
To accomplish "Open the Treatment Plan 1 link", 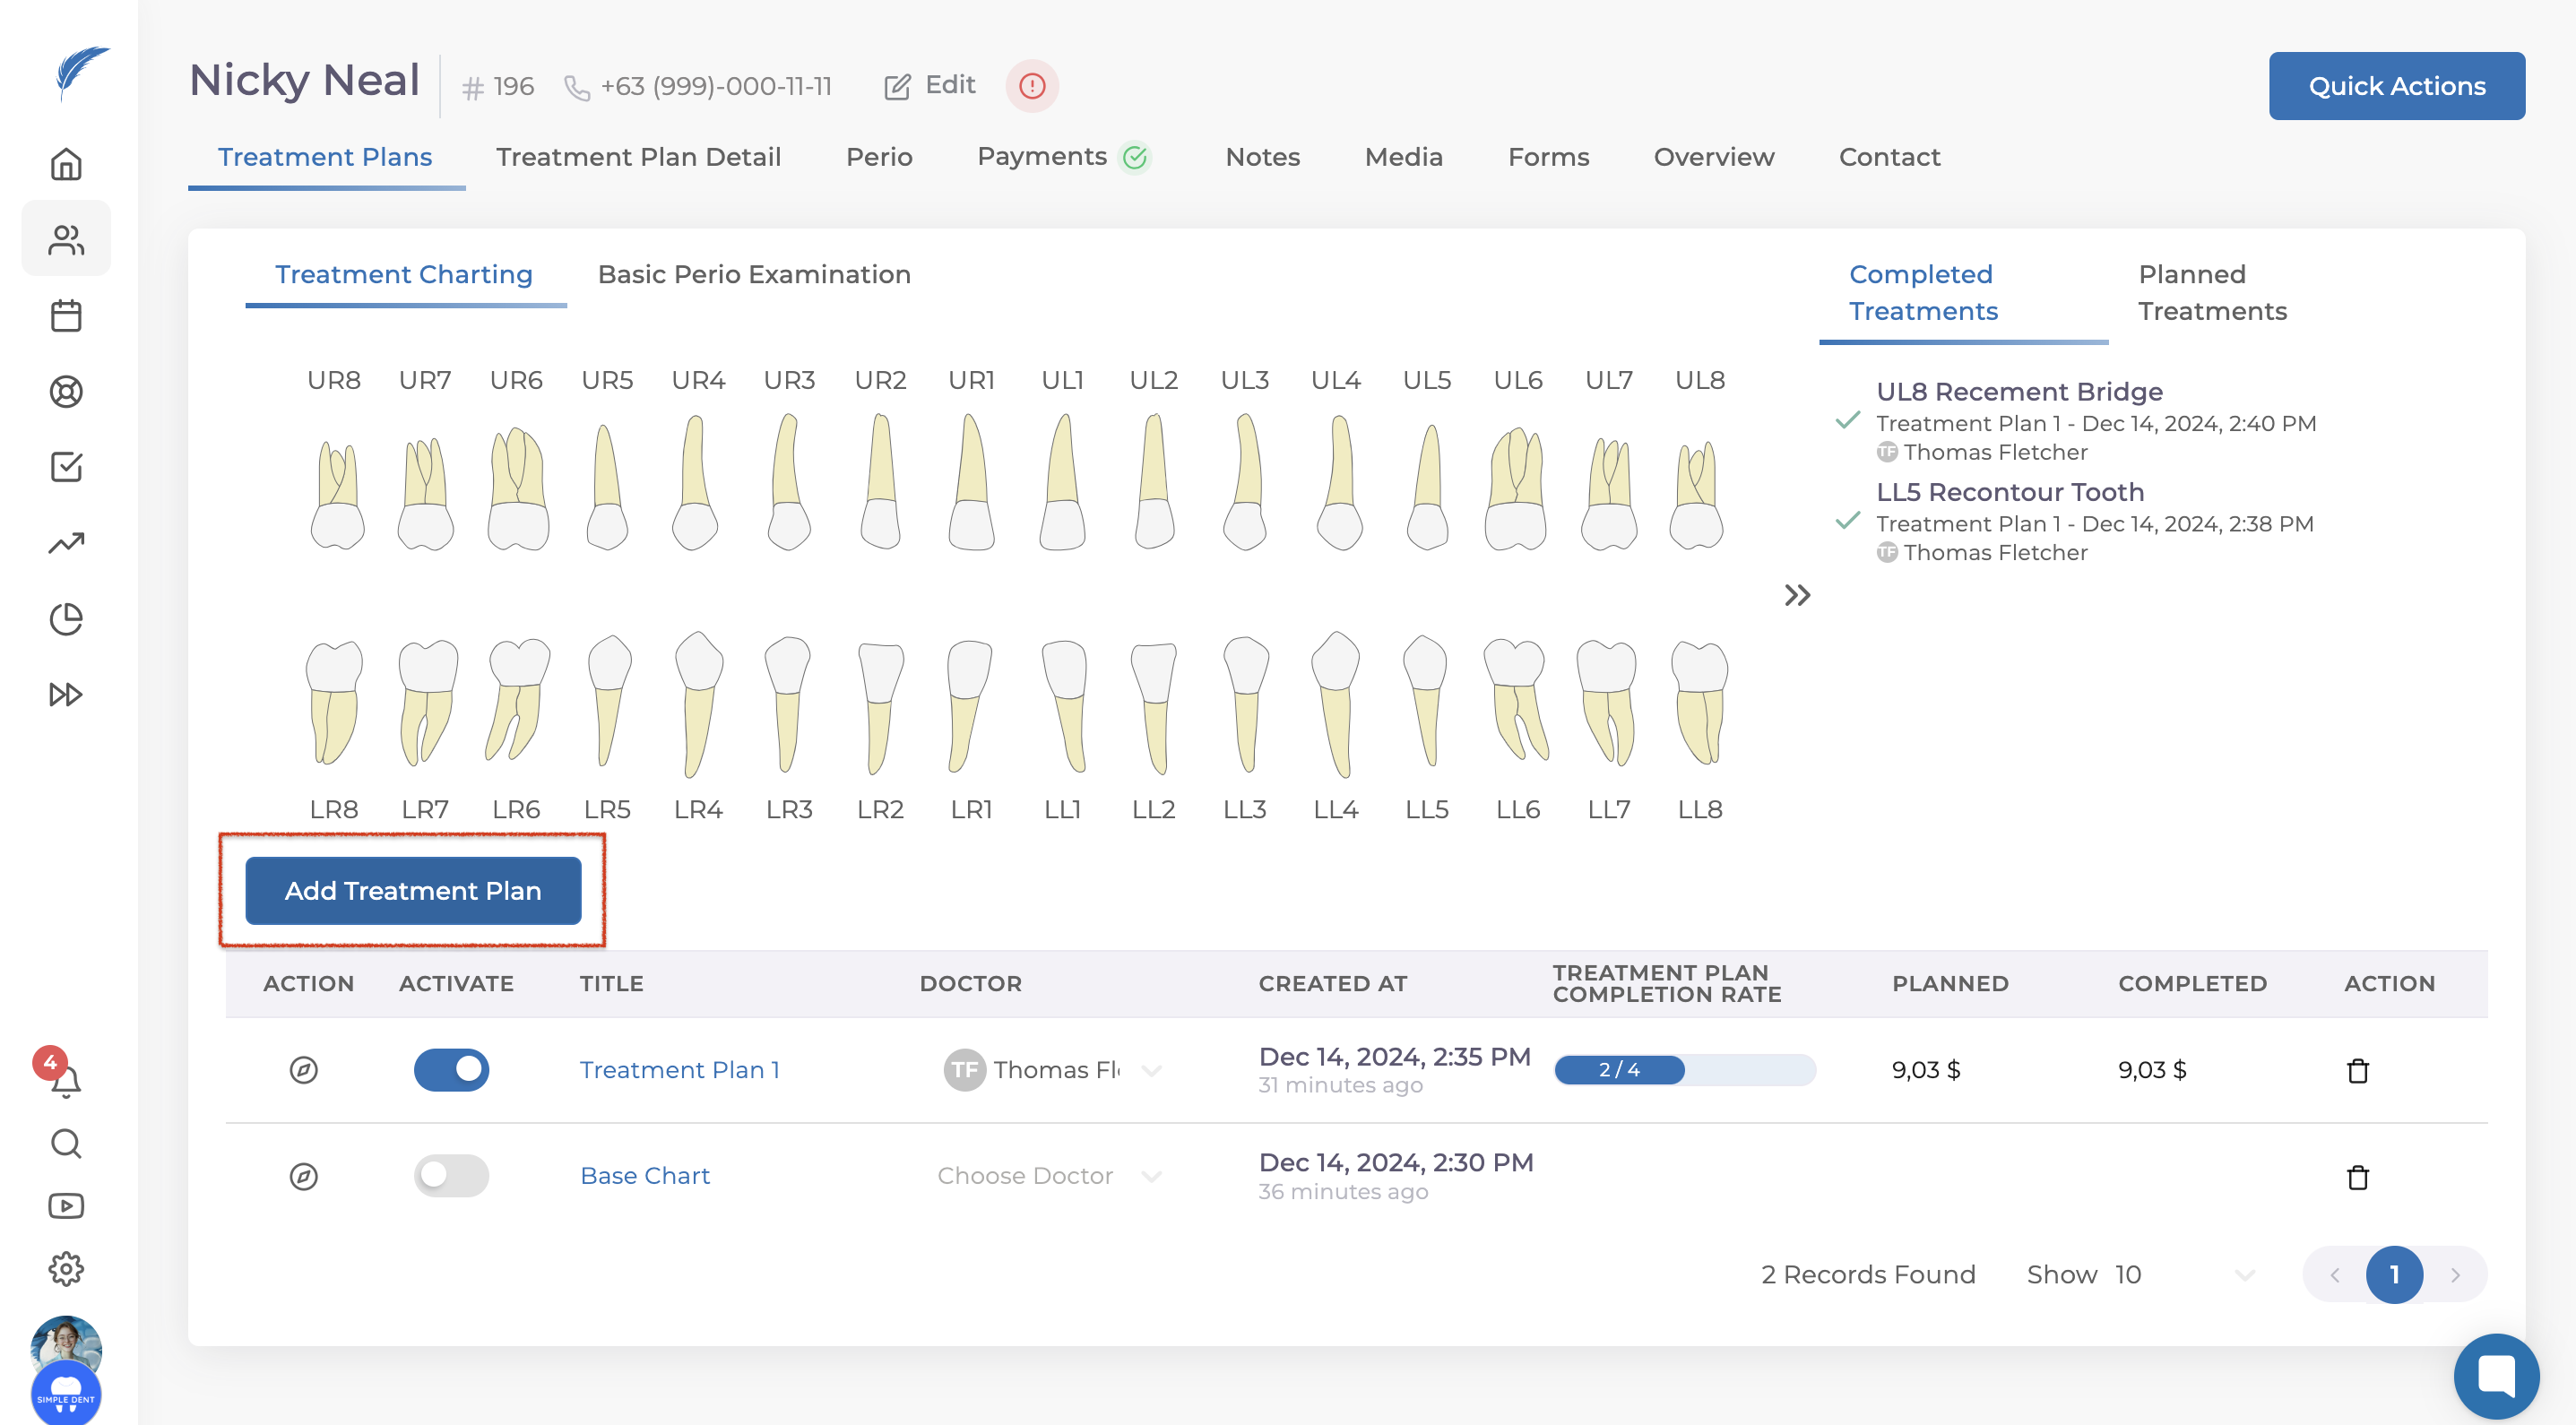I will click(x=679, y=1070).
